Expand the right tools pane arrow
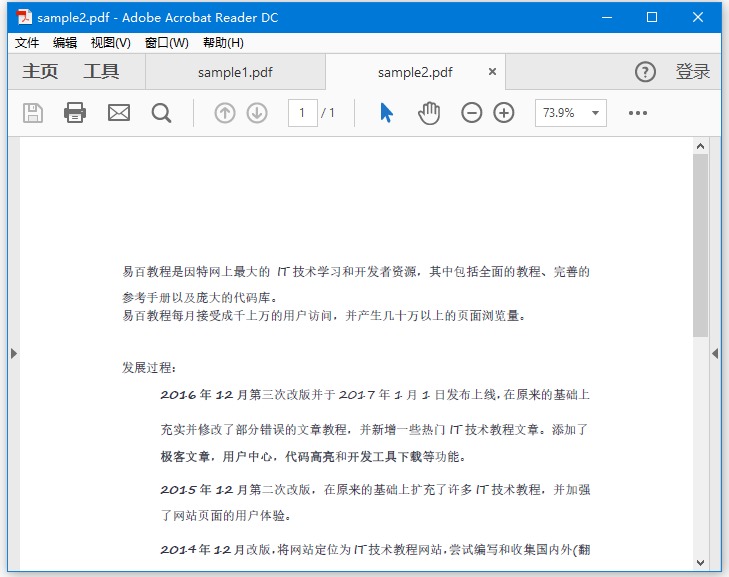Viewport: 729px width, 577px height. click(x=715, y=354)
